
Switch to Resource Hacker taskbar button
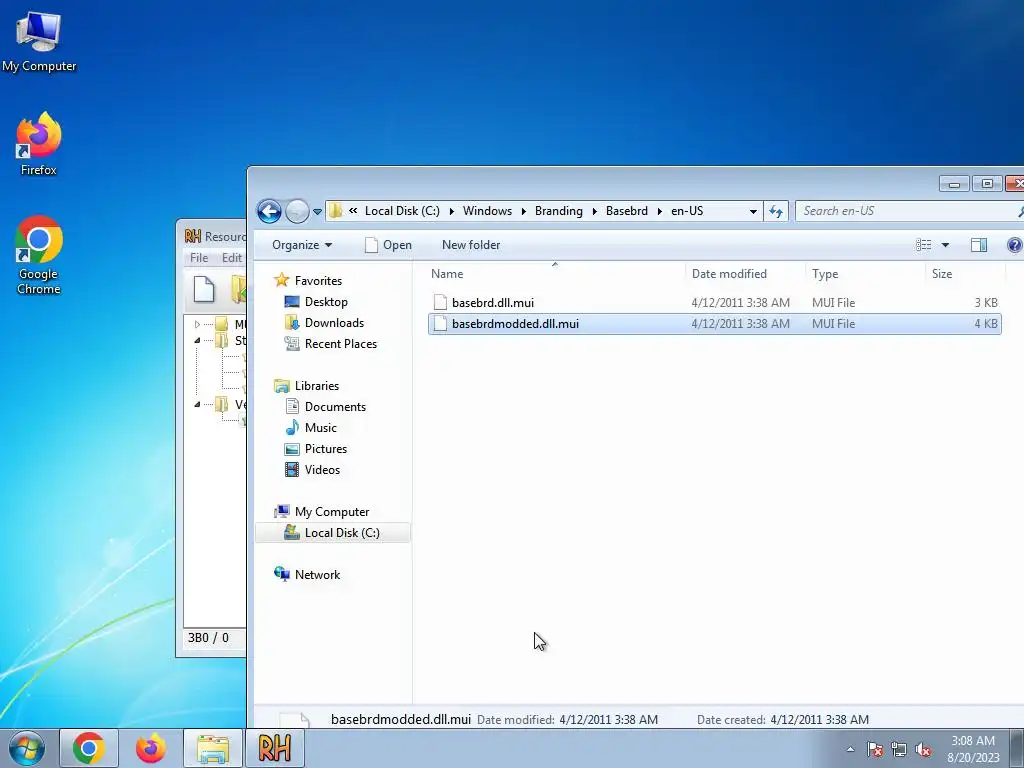click(274, 748)
